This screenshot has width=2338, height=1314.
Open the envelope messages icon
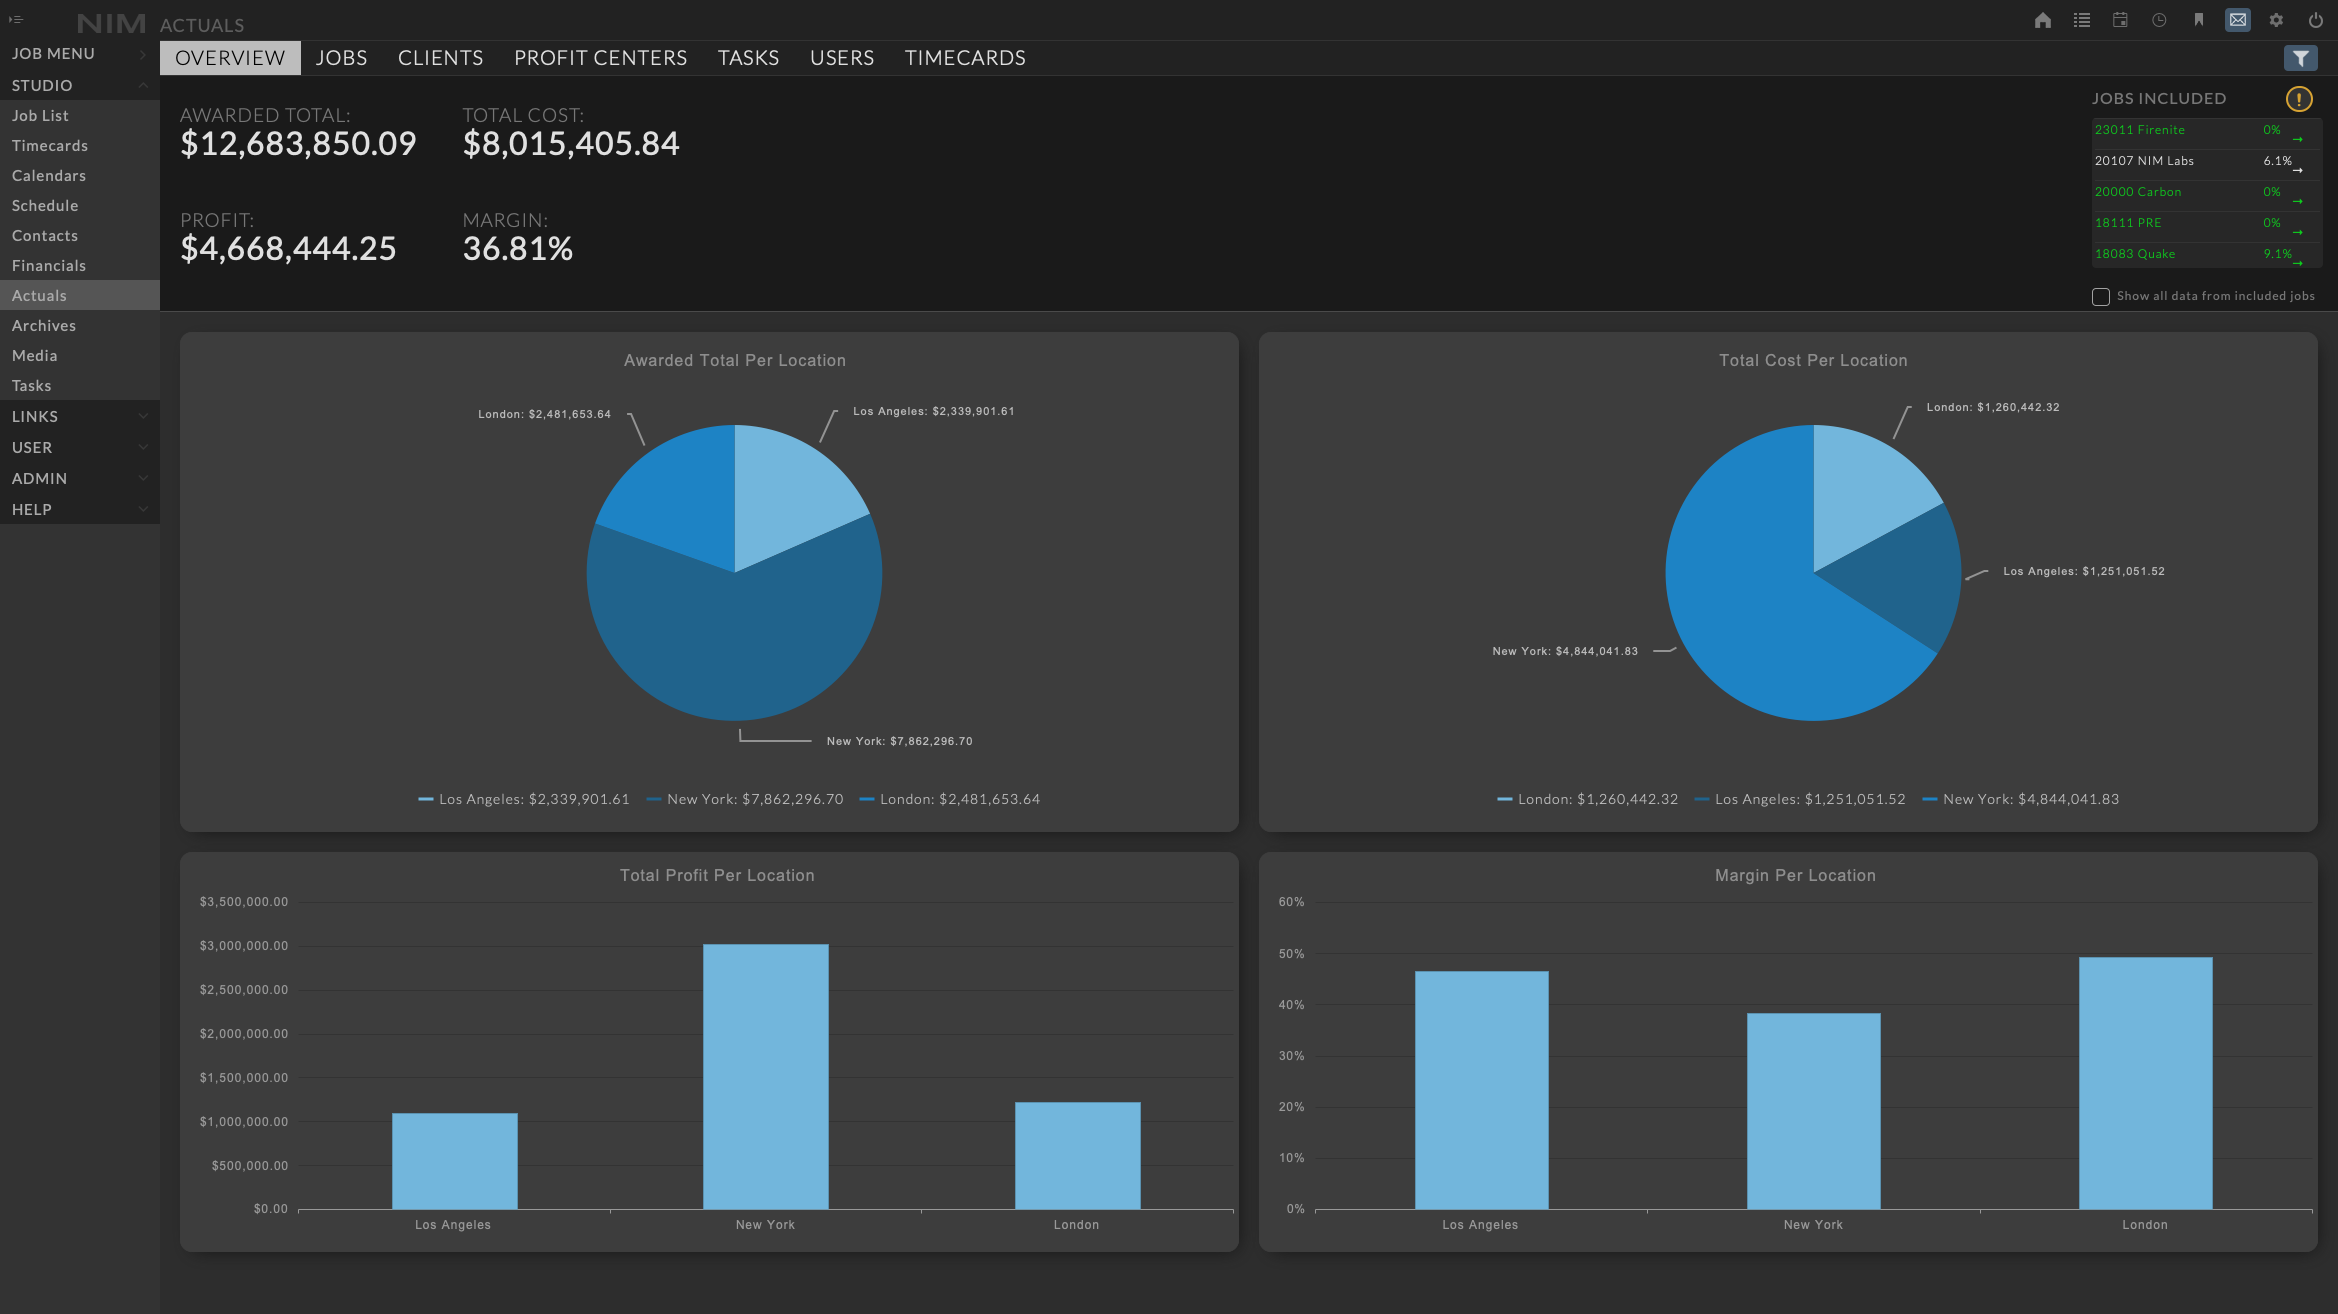2237,20
